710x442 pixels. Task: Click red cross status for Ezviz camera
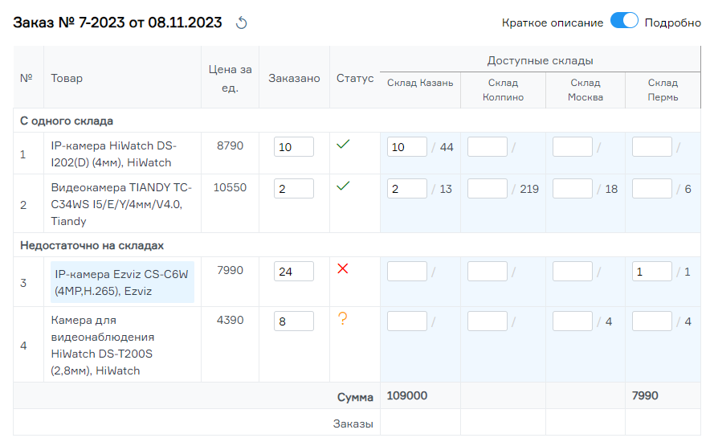pos(343,269)
